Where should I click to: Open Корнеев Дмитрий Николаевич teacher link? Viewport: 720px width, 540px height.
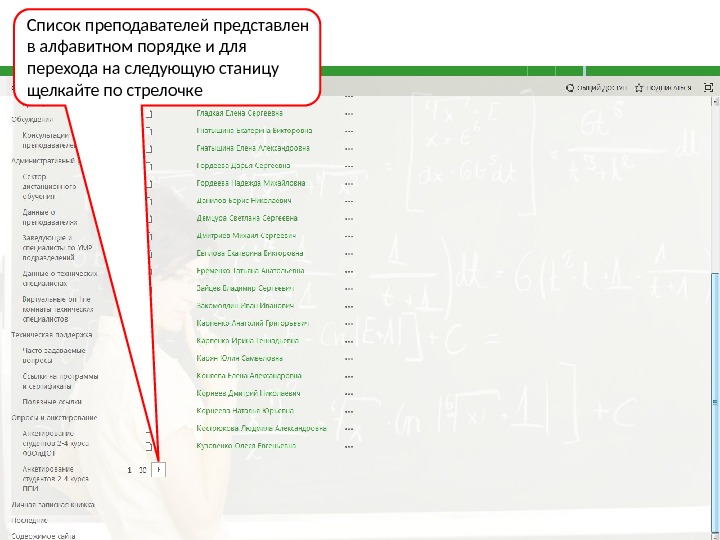[248, 393]
